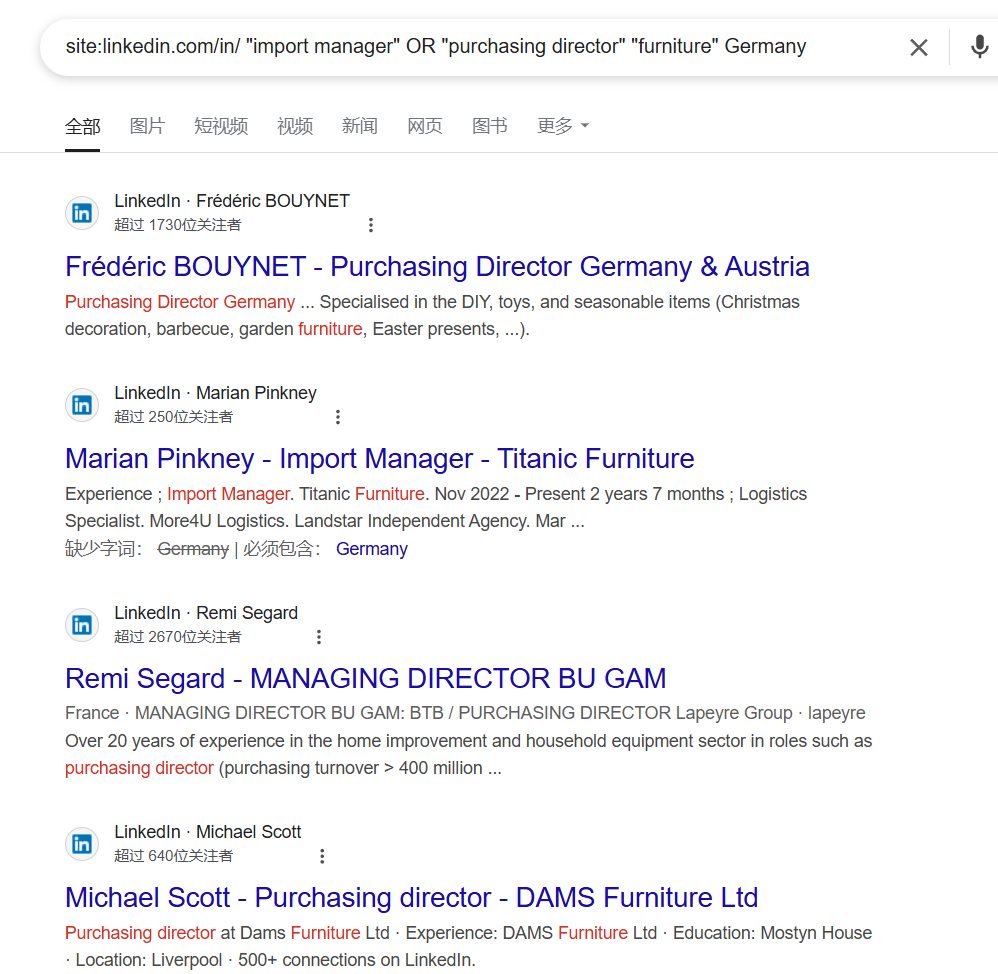
Task: Click the 必须包含 Germany link
Action: [x=372, y=549]
